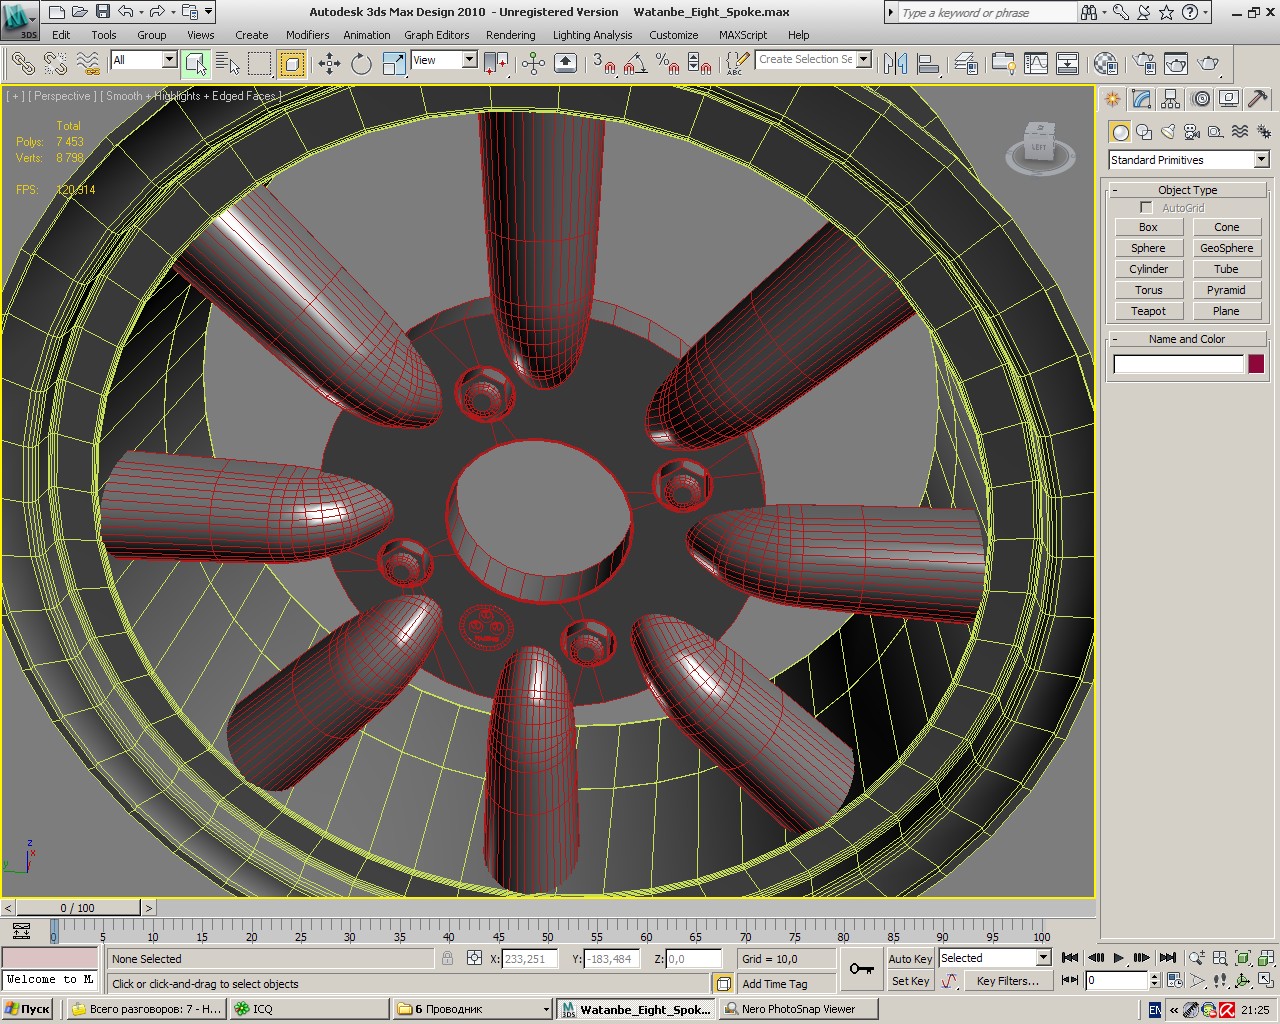Screen dimensions: 1280x1024
Task: Toggle Auto Key animation mode
Action: tap(909, 958)
